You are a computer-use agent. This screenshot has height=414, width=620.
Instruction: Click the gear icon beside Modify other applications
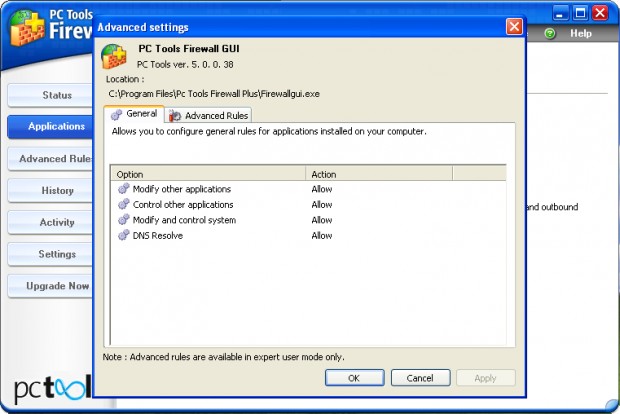click(123, 189)
